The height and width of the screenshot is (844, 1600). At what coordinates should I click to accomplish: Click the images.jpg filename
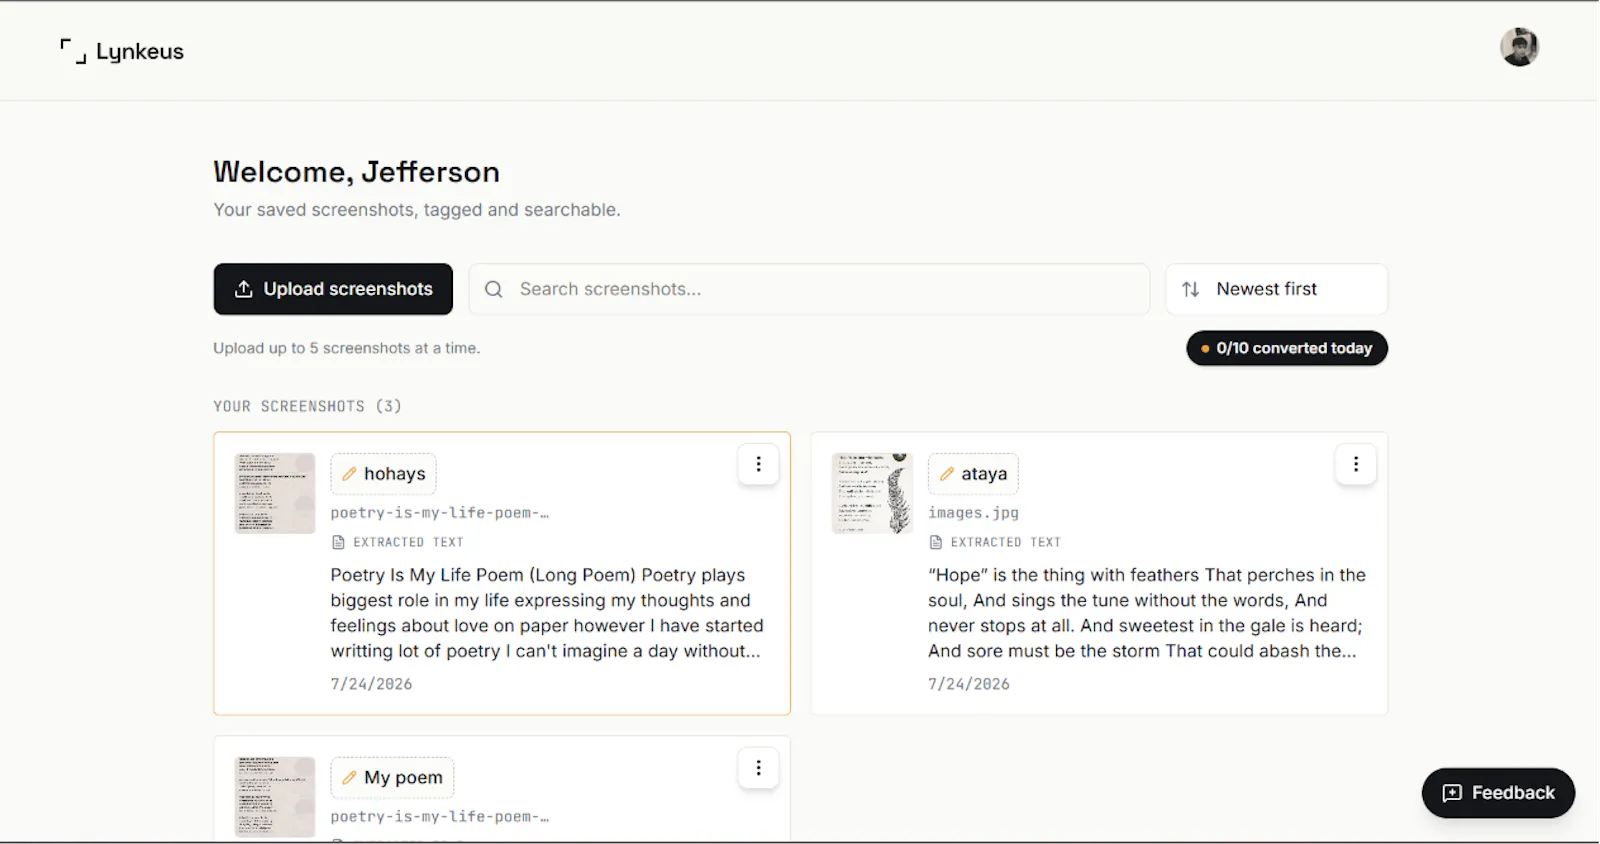pyautogui.click(x=973, y=513)
